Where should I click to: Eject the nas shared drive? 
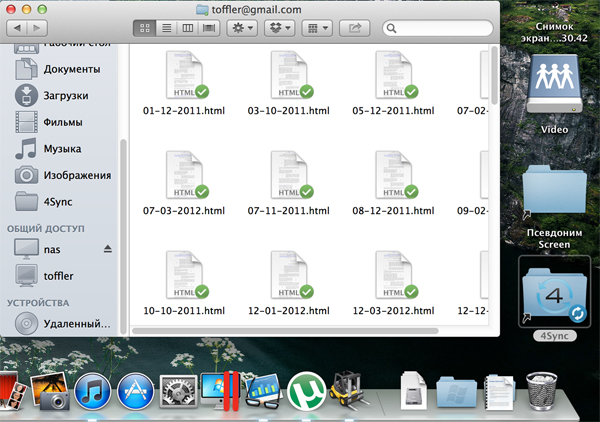pos(108,248)
